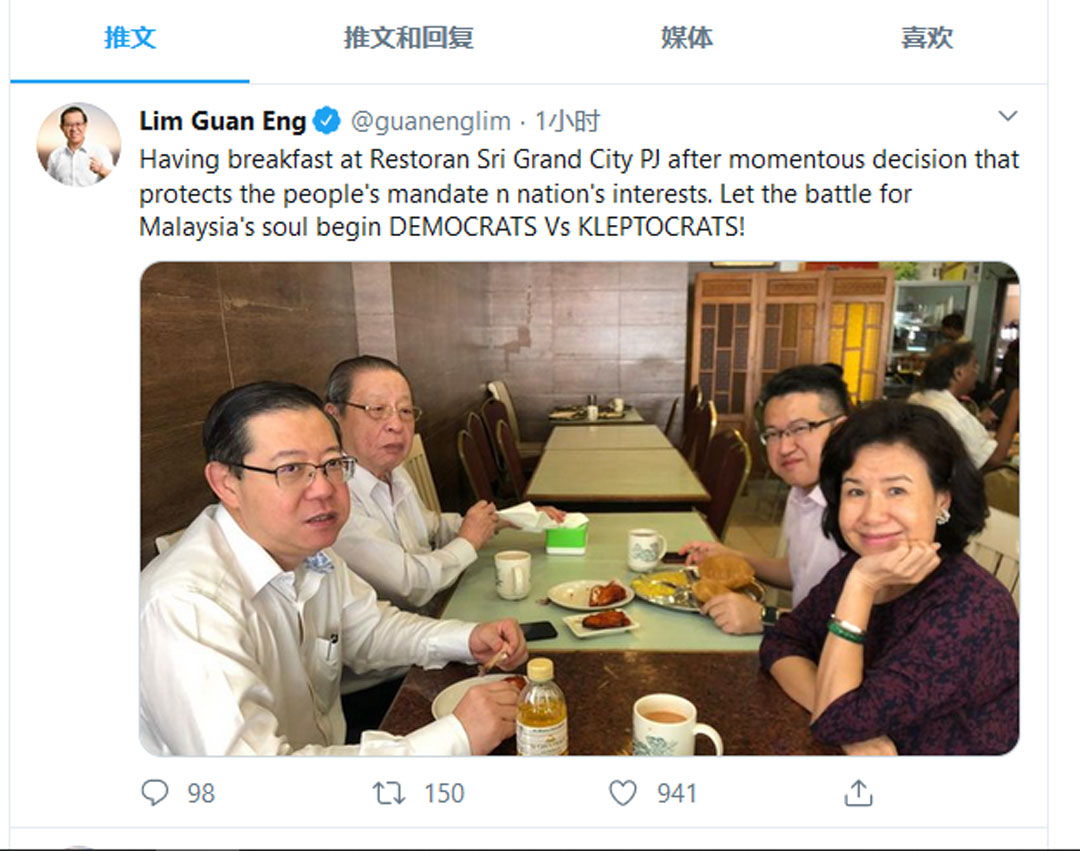Image resolution: width=1080 pixels, height=851 pixels.
Task: Select the 推文 tab
Action: [x=130, y=38]
